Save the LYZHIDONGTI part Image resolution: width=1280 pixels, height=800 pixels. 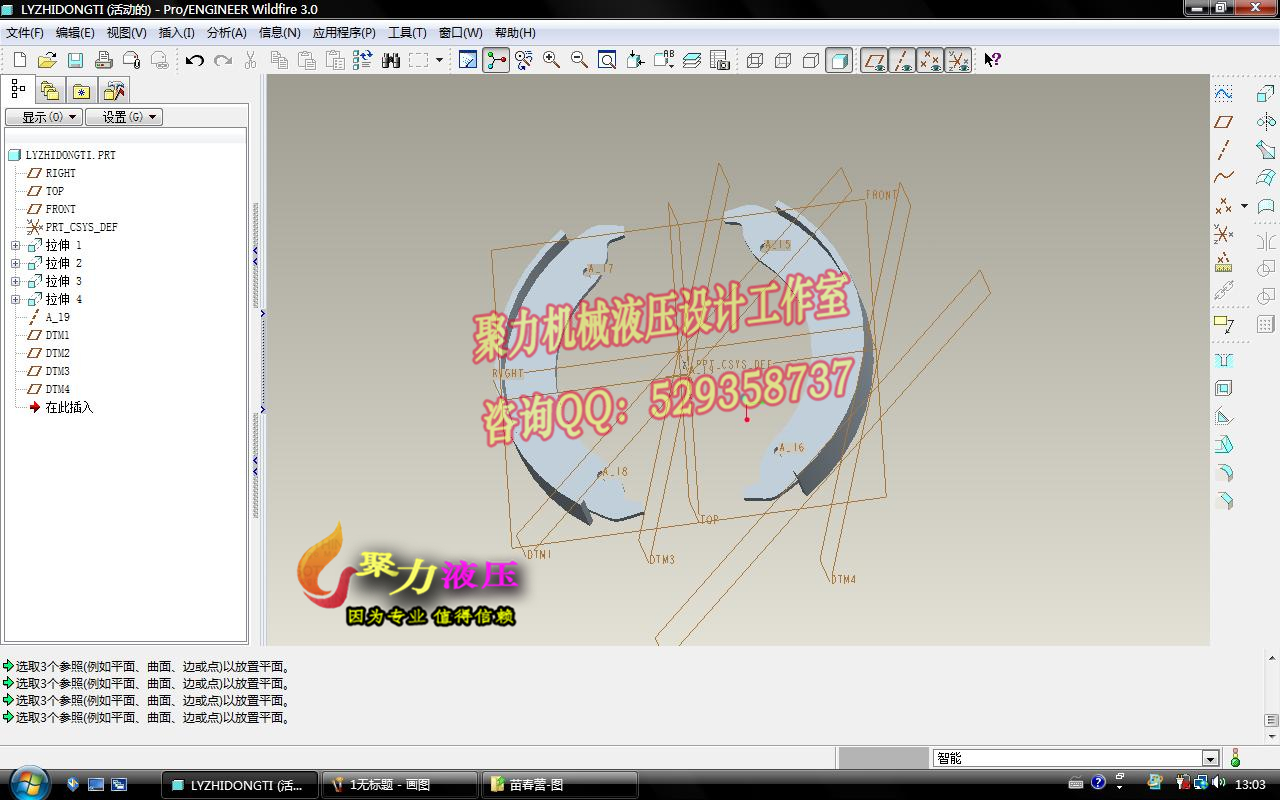(x=76, y=60)
